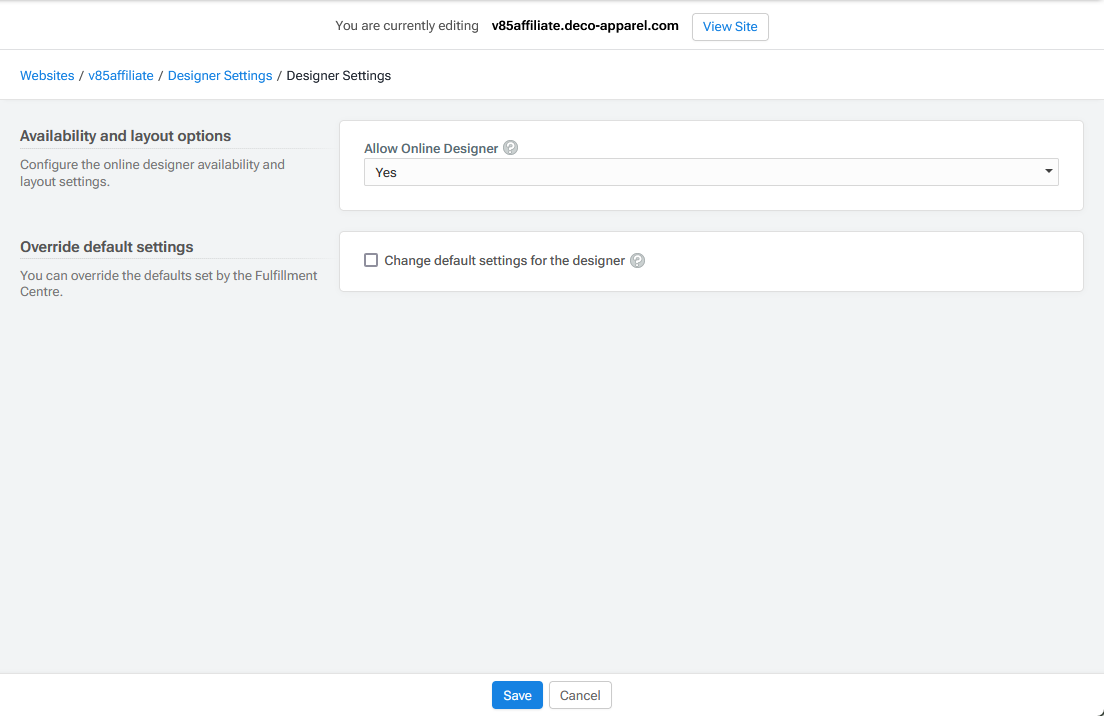Save the designer settings
This screenshot has height=716, width=1104.
[x=517, y=695]
